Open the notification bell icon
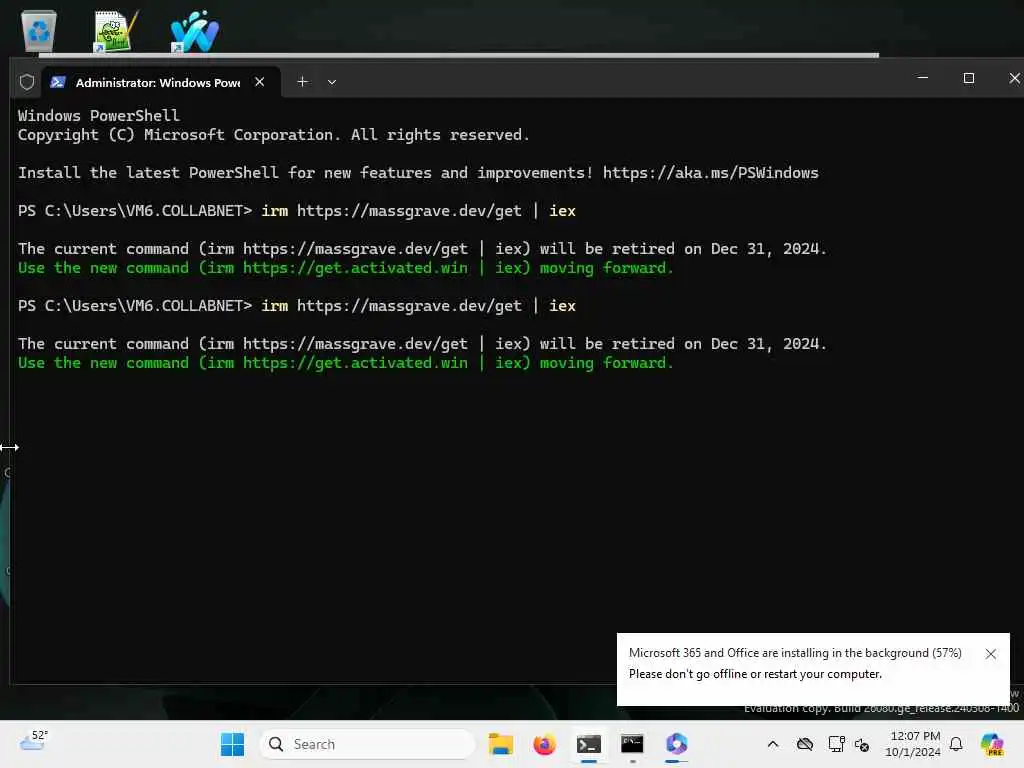1024x768 pixels. (956, 744)
